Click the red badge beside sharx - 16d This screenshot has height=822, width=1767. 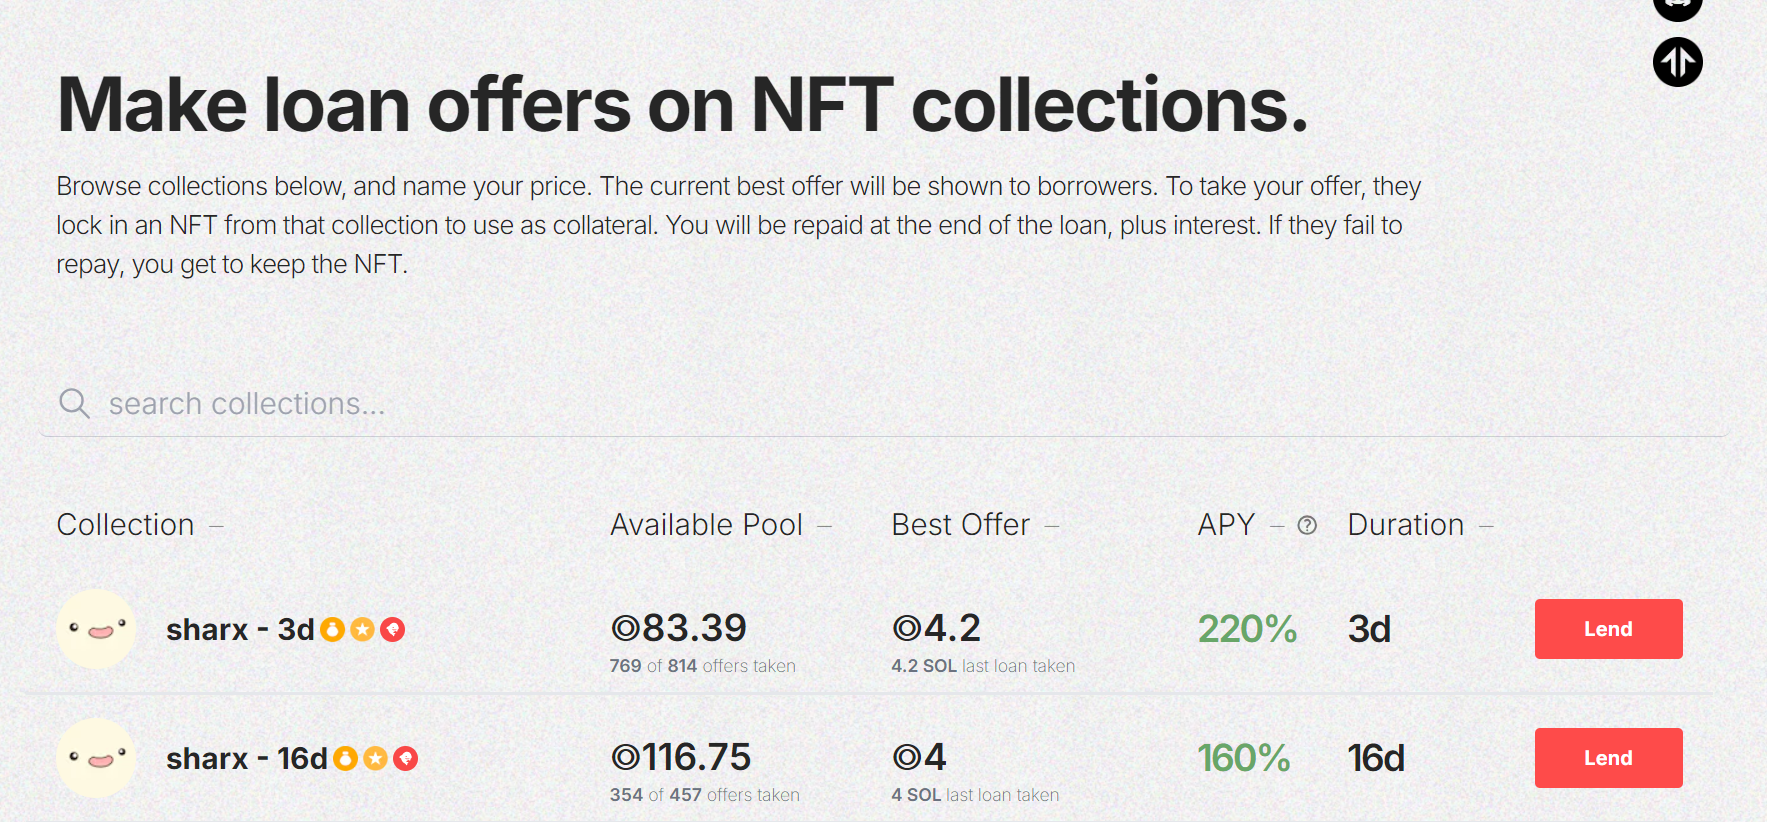click(405, 758)
